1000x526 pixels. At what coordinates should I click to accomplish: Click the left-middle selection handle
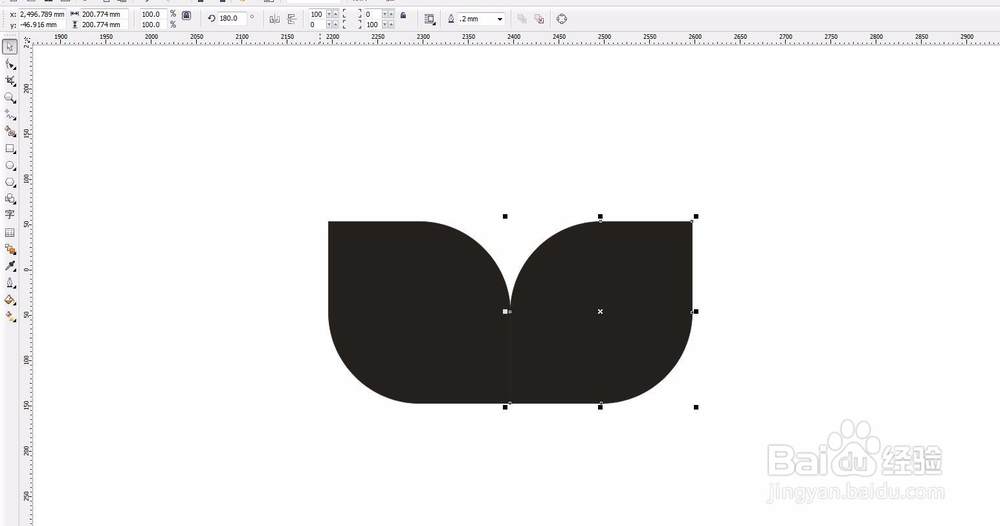[x=505, y=312]
